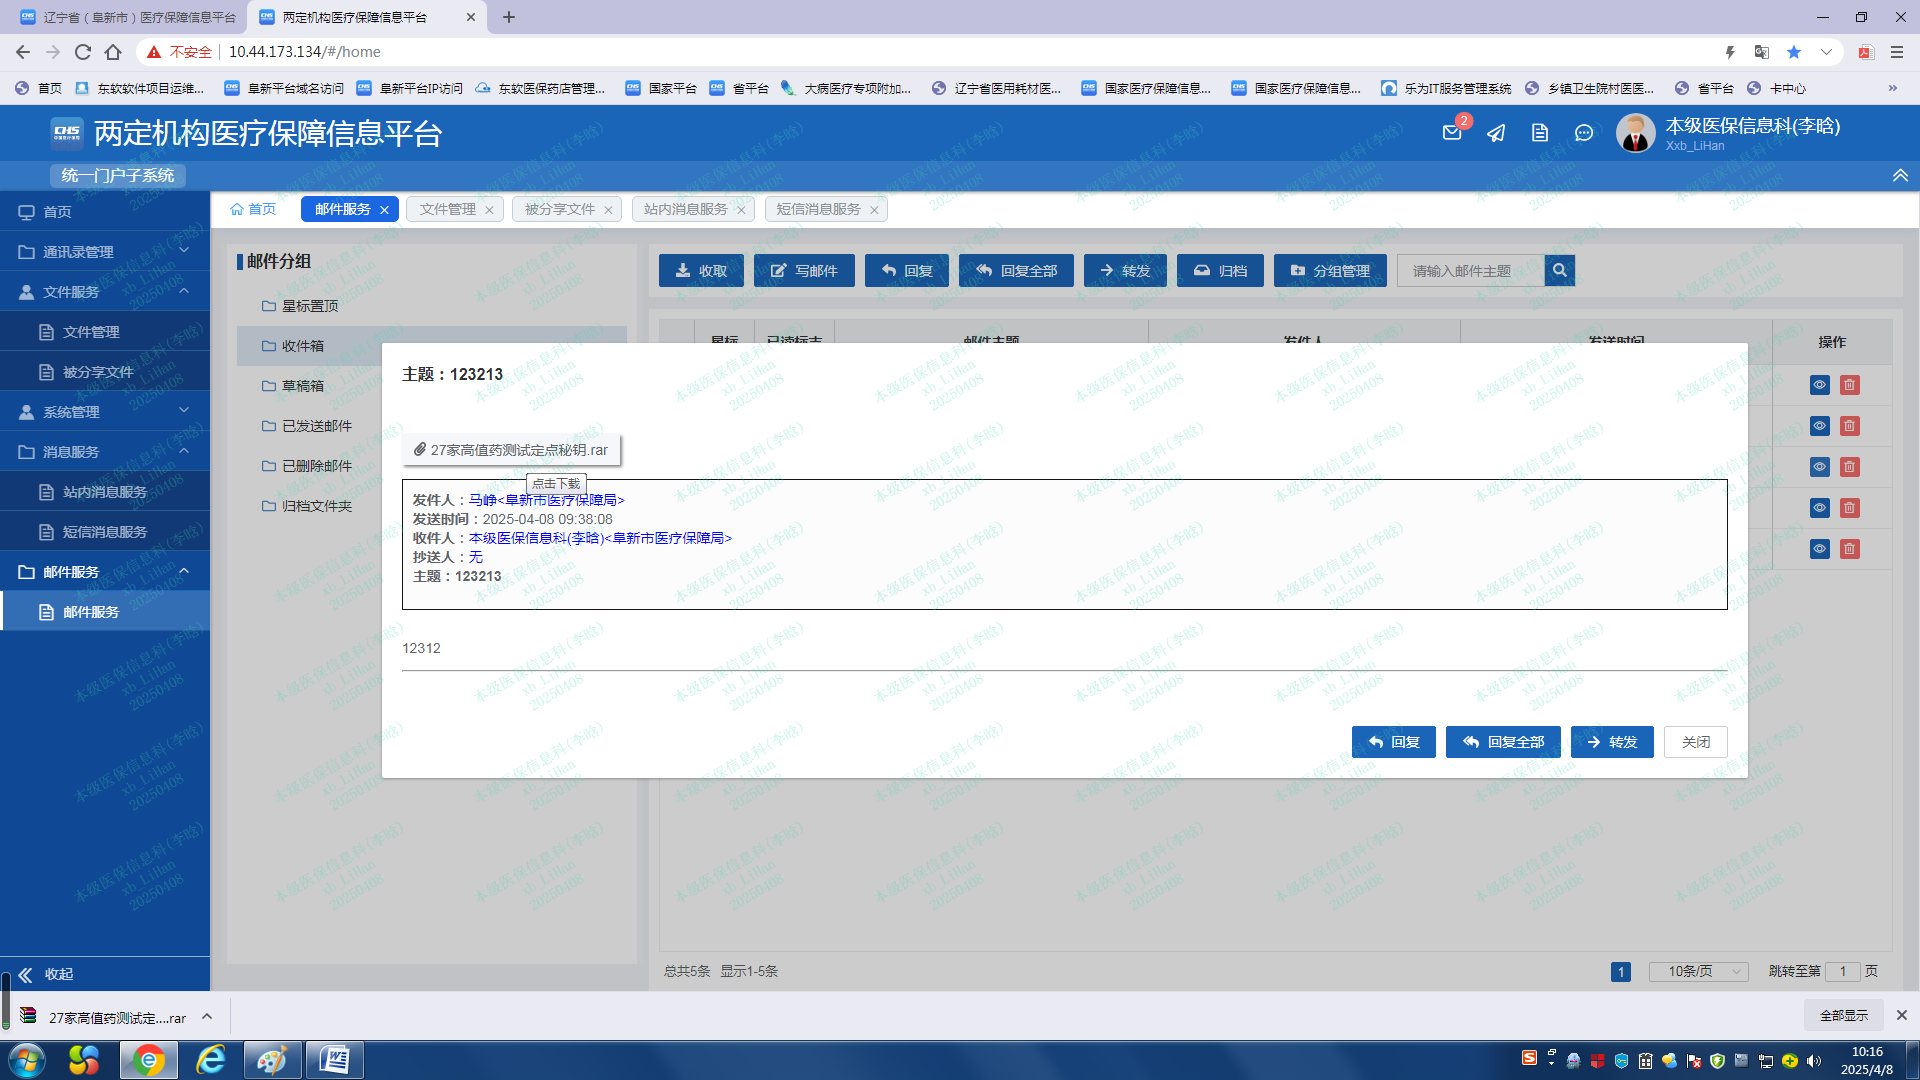Bookmark this page with star icon
This screenshot has height=1080, width=1920.
pos(1794,52)
